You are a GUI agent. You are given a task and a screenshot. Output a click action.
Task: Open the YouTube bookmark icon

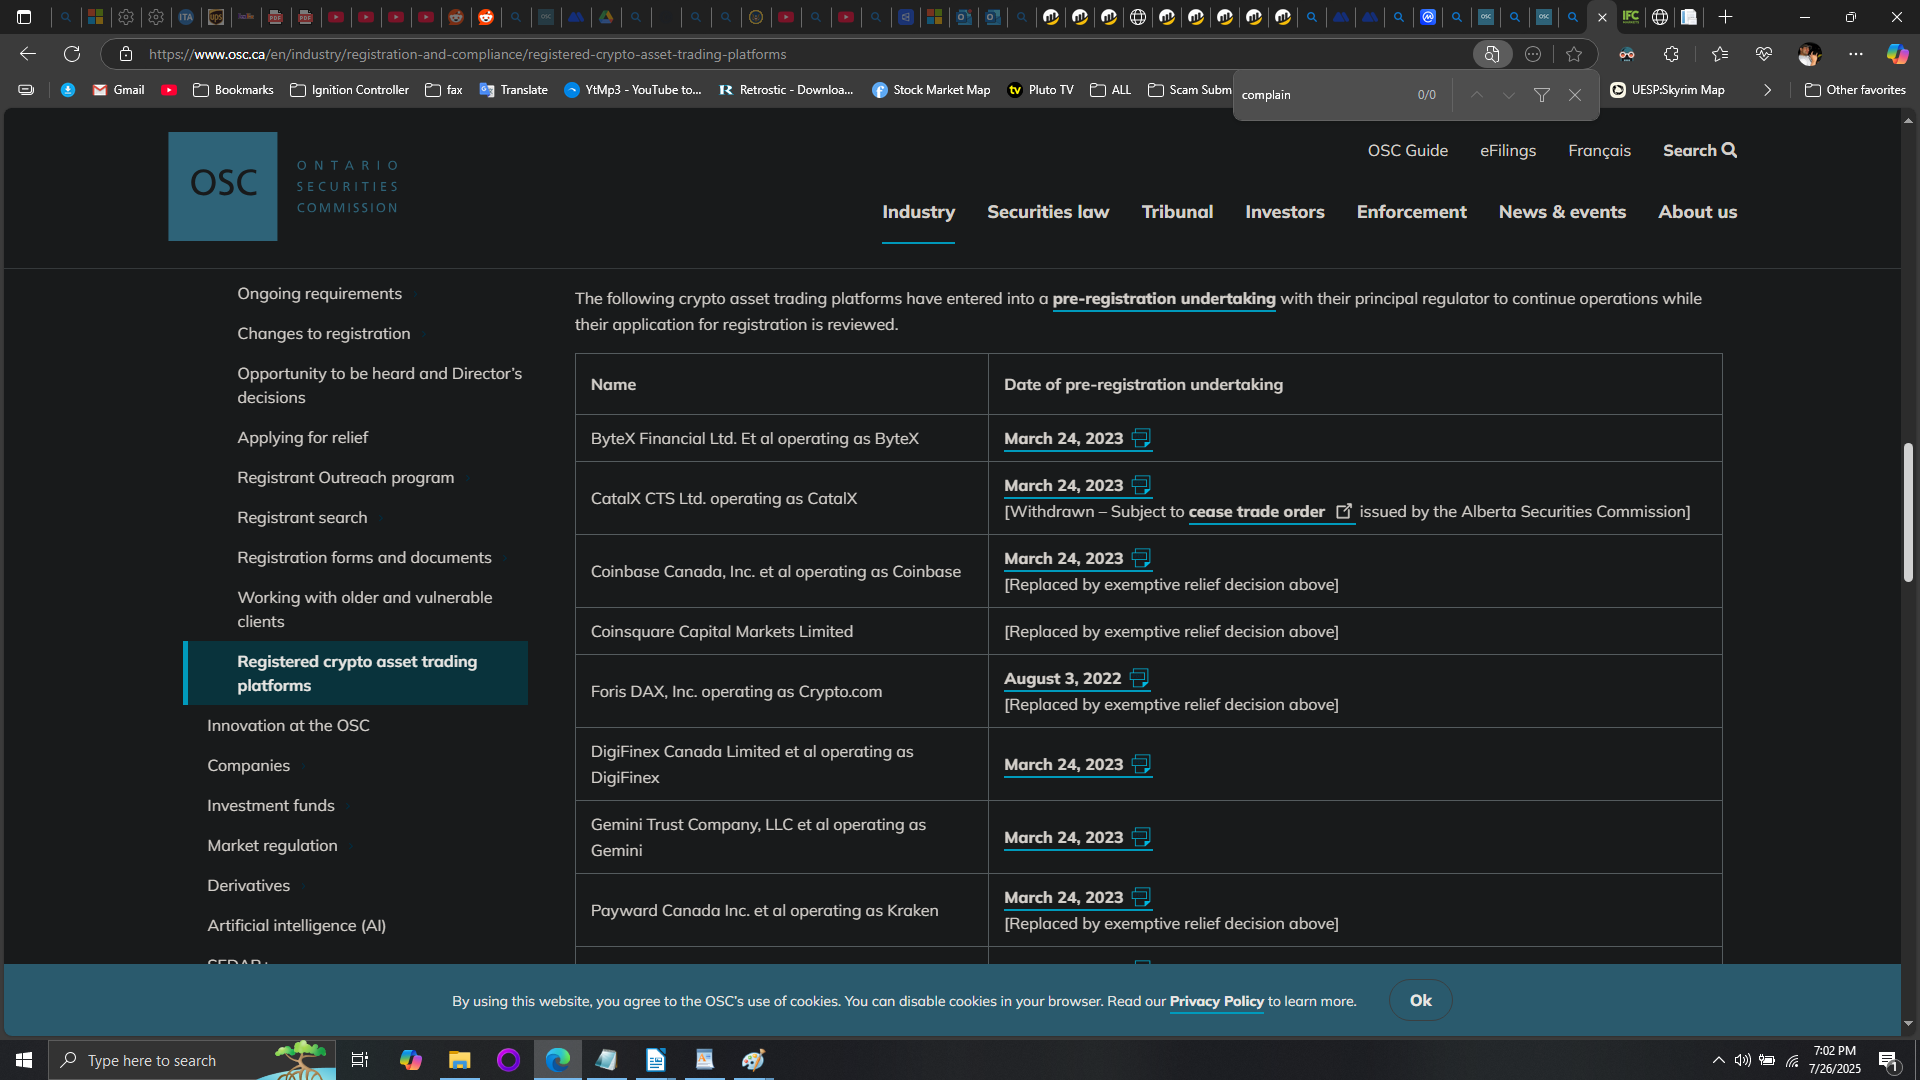click(169, 90)
